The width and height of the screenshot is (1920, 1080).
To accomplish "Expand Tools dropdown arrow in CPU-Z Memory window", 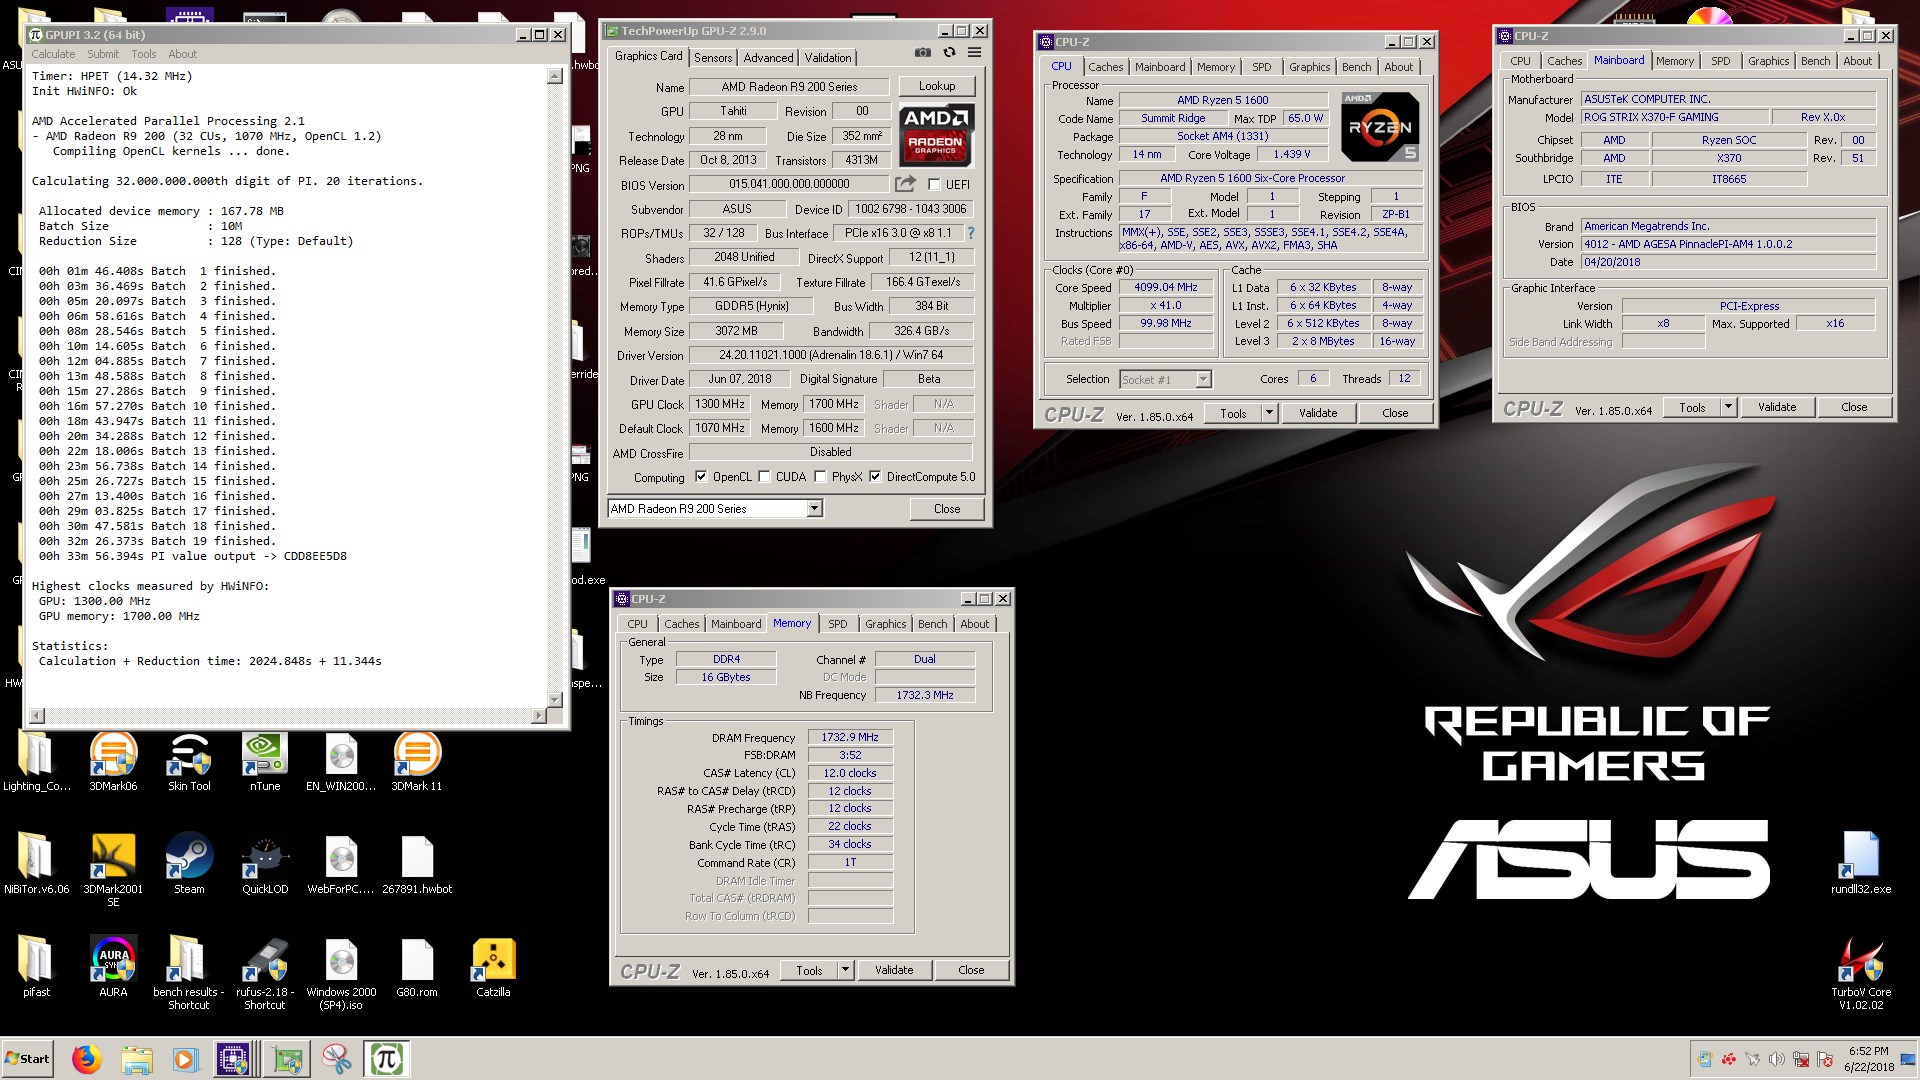I will pos(845,970).
